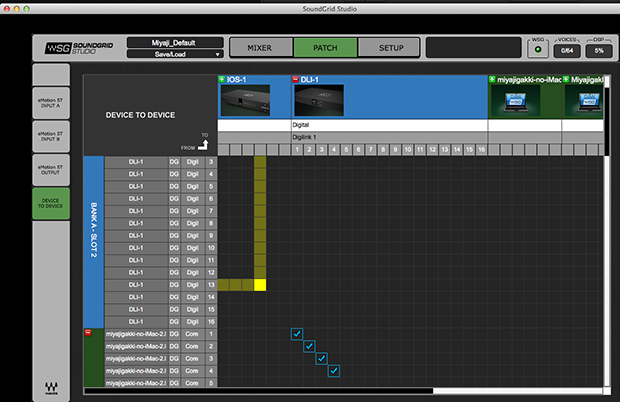
Task: Open the PATCH tab
Action: (325, 48)
